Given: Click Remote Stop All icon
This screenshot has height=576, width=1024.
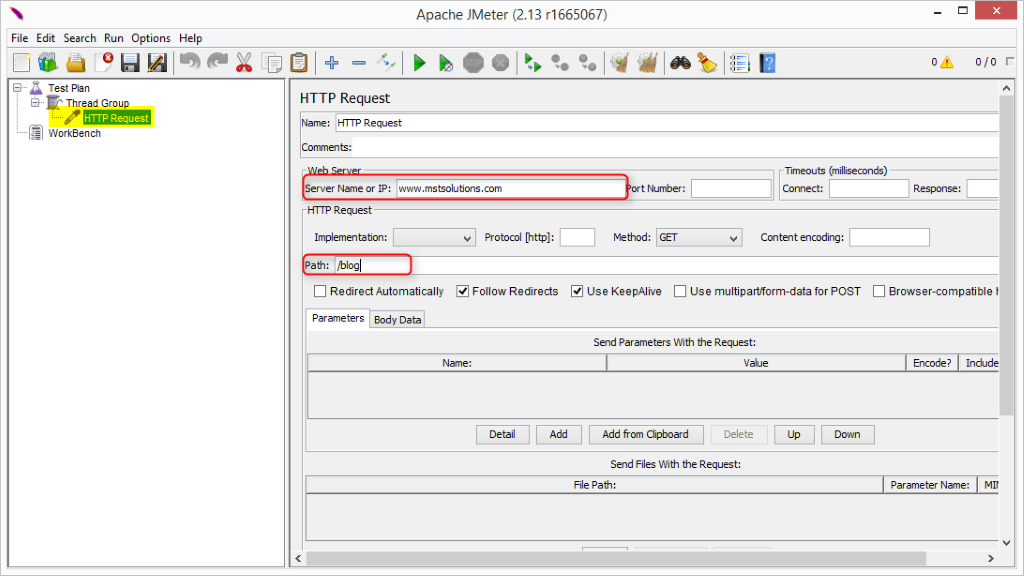Looking at the screenshot, I should (x=560, y=63).
